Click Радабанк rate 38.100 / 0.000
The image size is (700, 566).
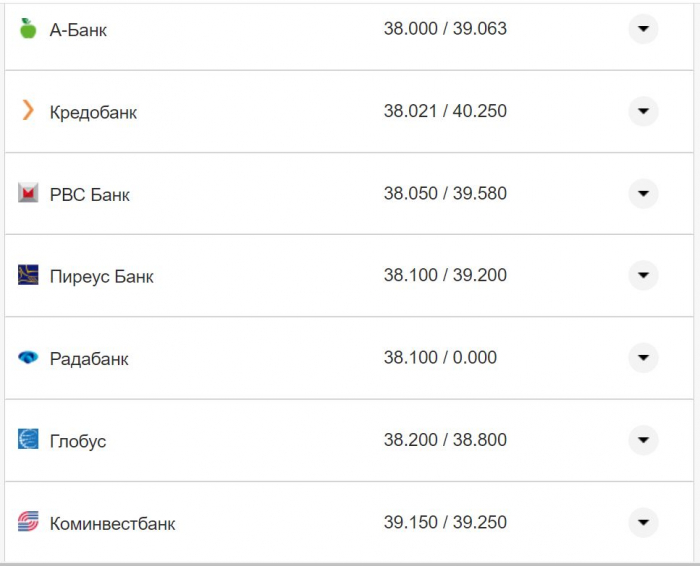click(440, 358)
